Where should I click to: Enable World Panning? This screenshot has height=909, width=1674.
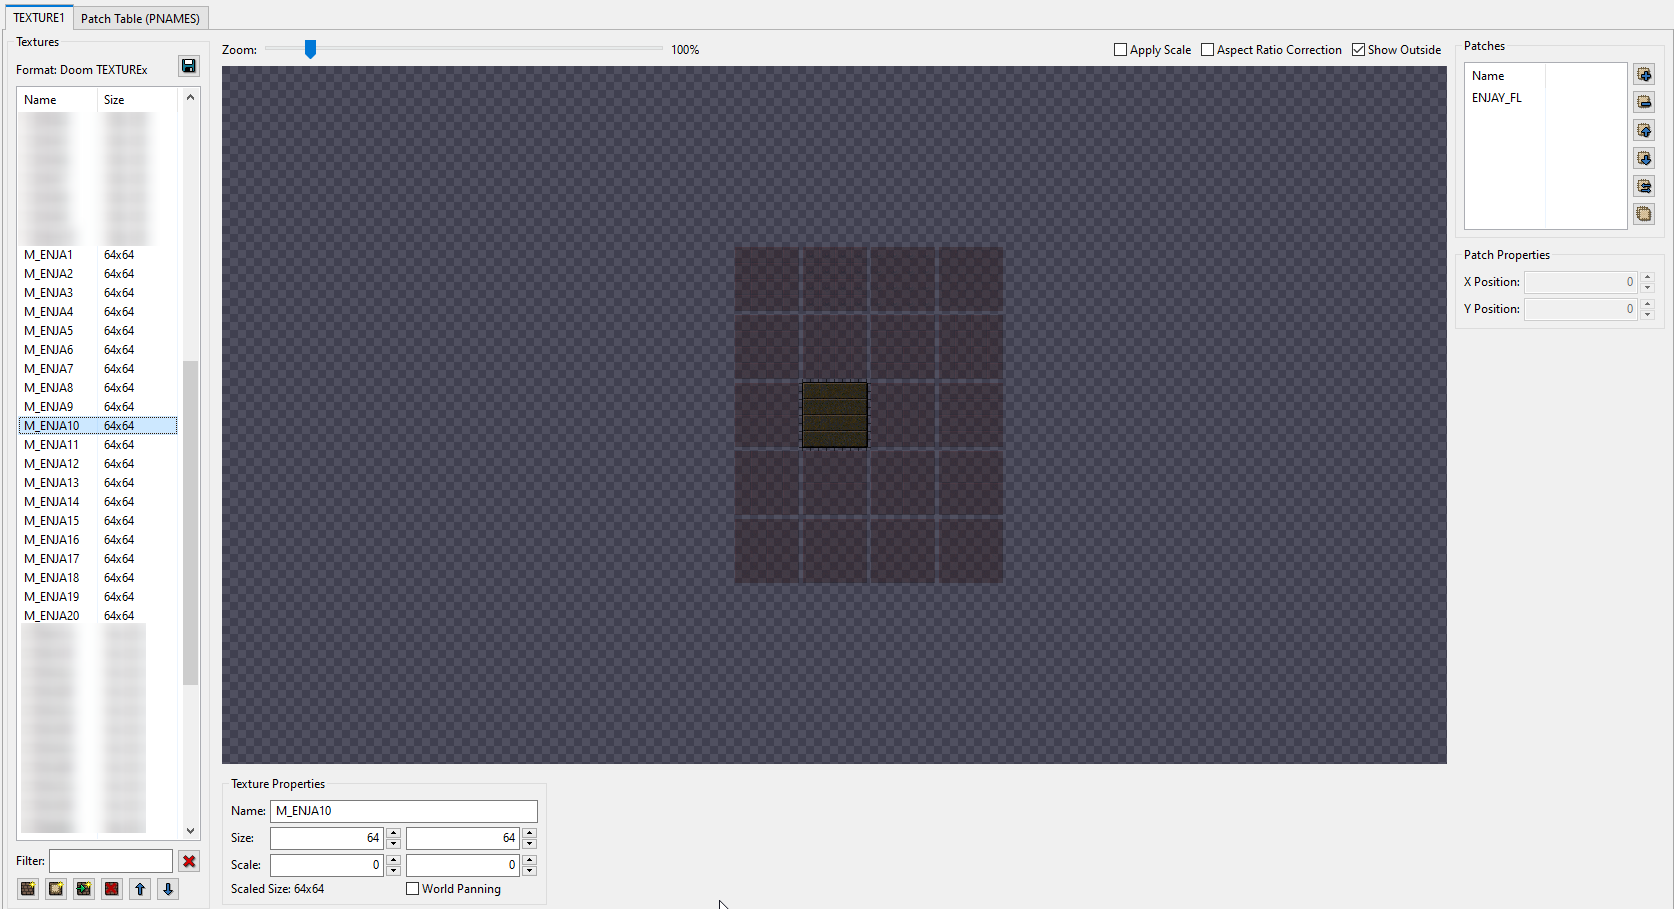pyautogui.click(x=412, y=888)
